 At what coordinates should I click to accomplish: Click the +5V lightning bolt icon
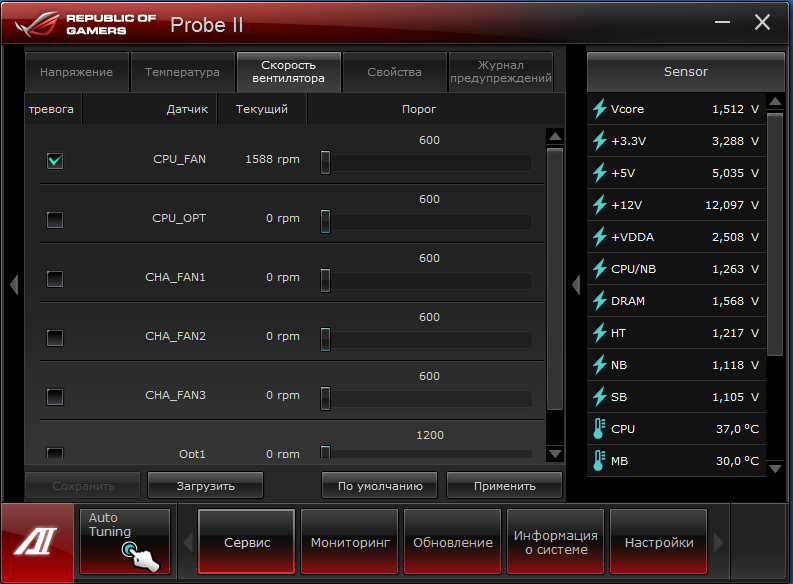coord(600,173)
